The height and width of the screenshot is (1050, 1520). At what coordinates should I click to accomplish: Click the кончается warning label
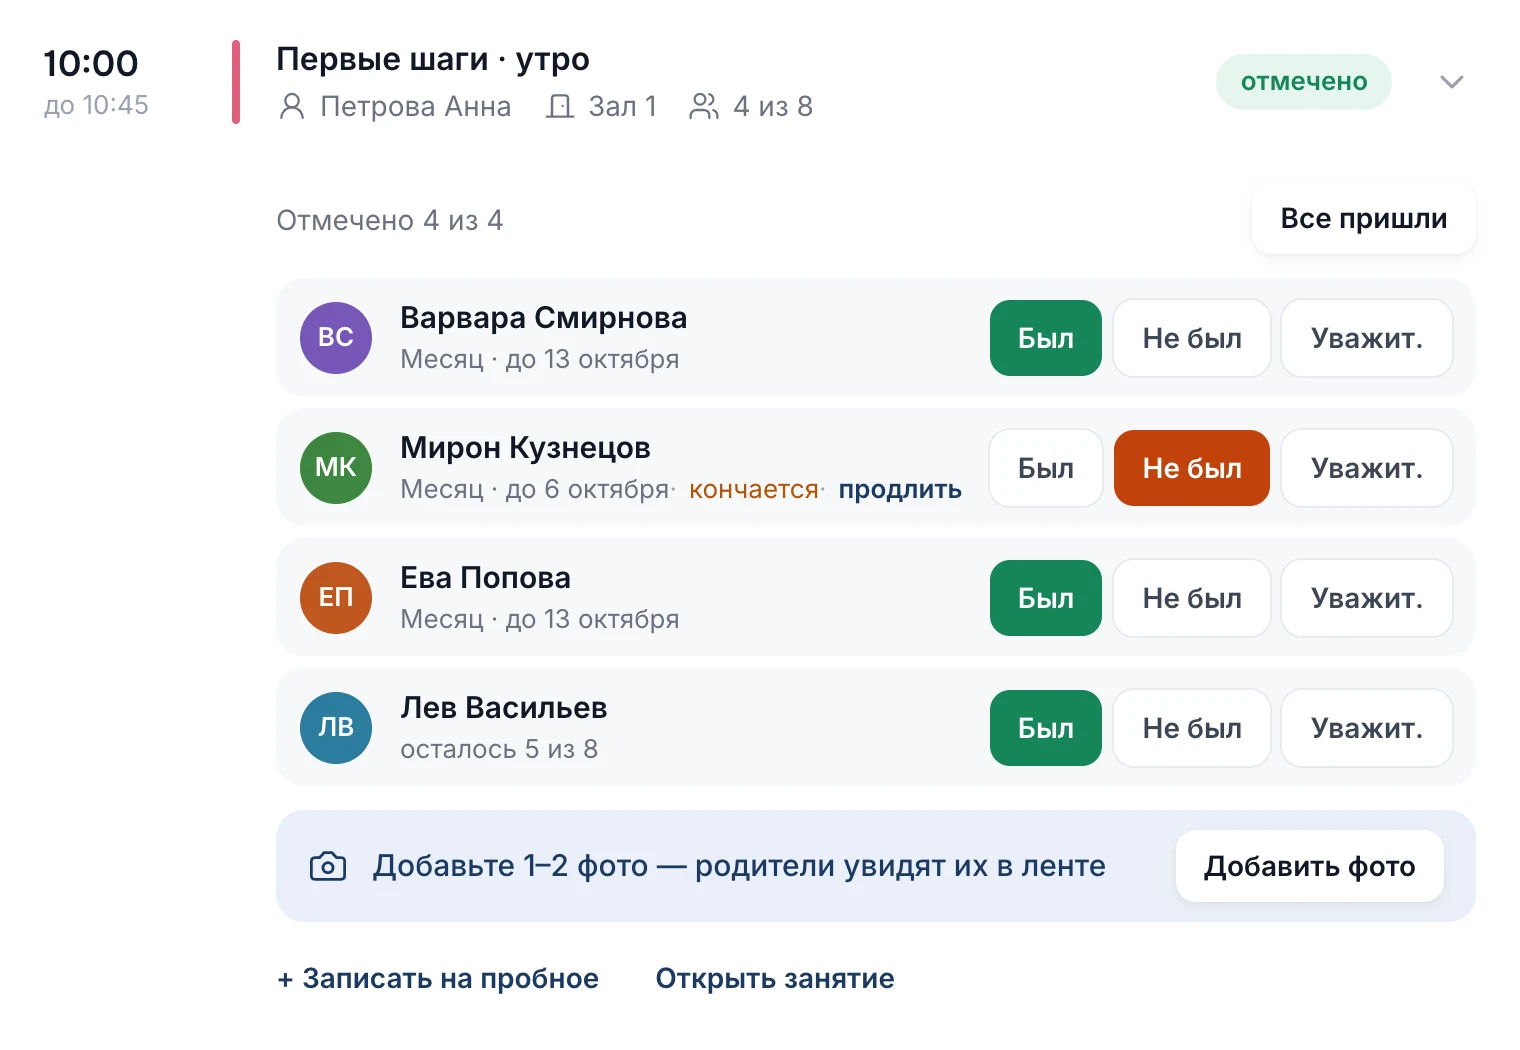(x=754, y=489)
